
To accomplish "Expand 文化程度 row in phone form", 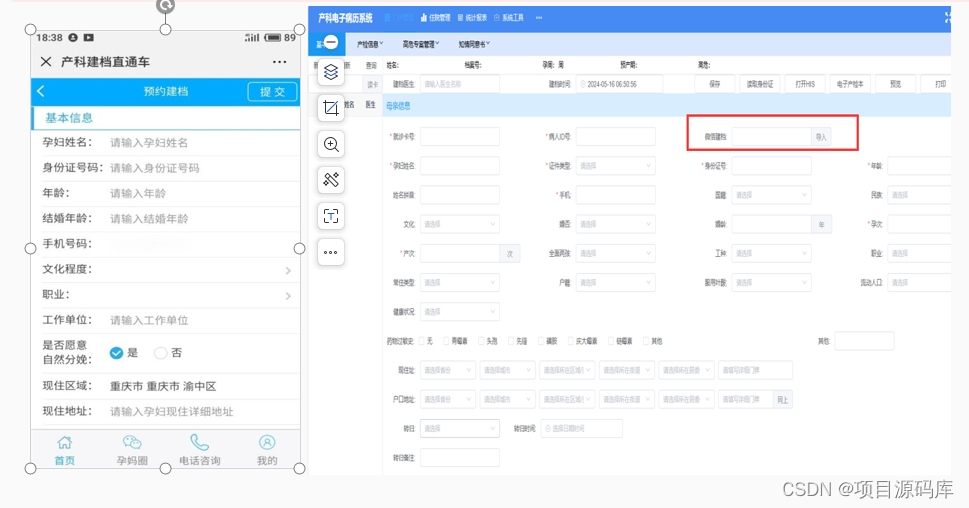I will pyautogui.click(x=166, y=269).
